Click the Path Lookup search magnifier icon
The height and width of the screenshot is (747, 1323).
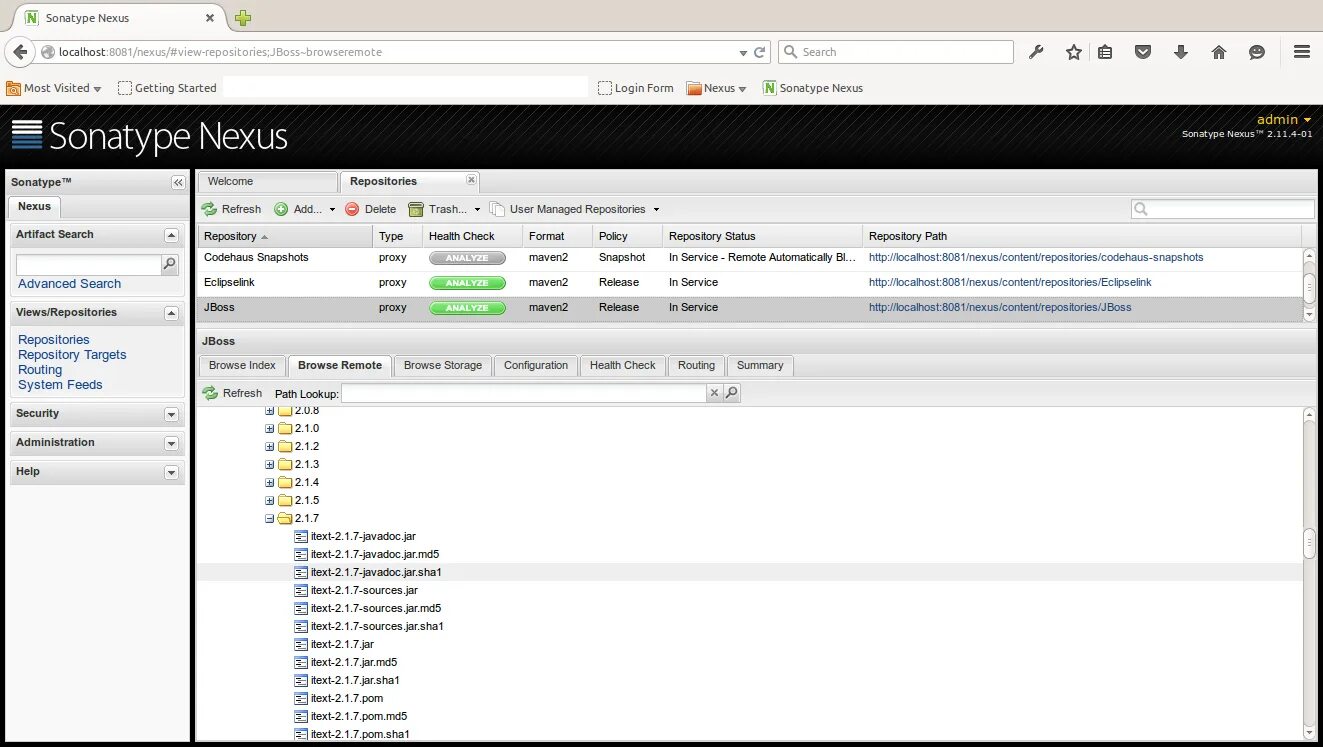click(x=731, y=393)
